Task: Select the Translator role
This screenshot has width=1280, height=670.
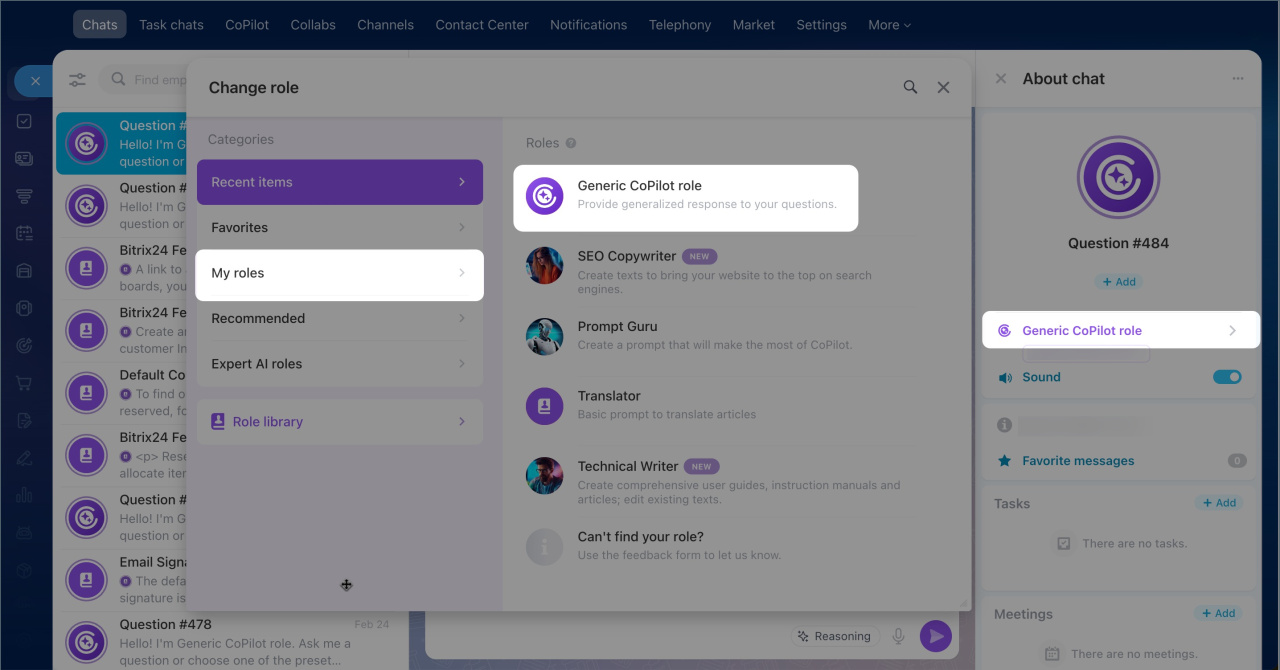Action: tap(609, 397)
